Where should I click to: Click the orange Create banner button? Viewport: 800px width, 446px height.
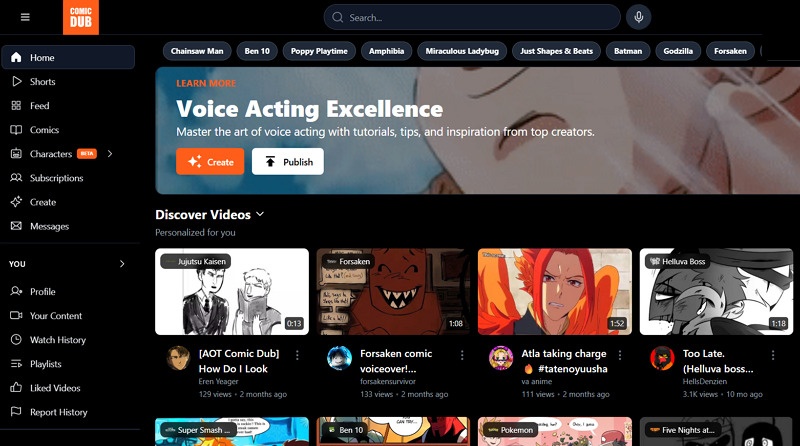pos(210,162)
